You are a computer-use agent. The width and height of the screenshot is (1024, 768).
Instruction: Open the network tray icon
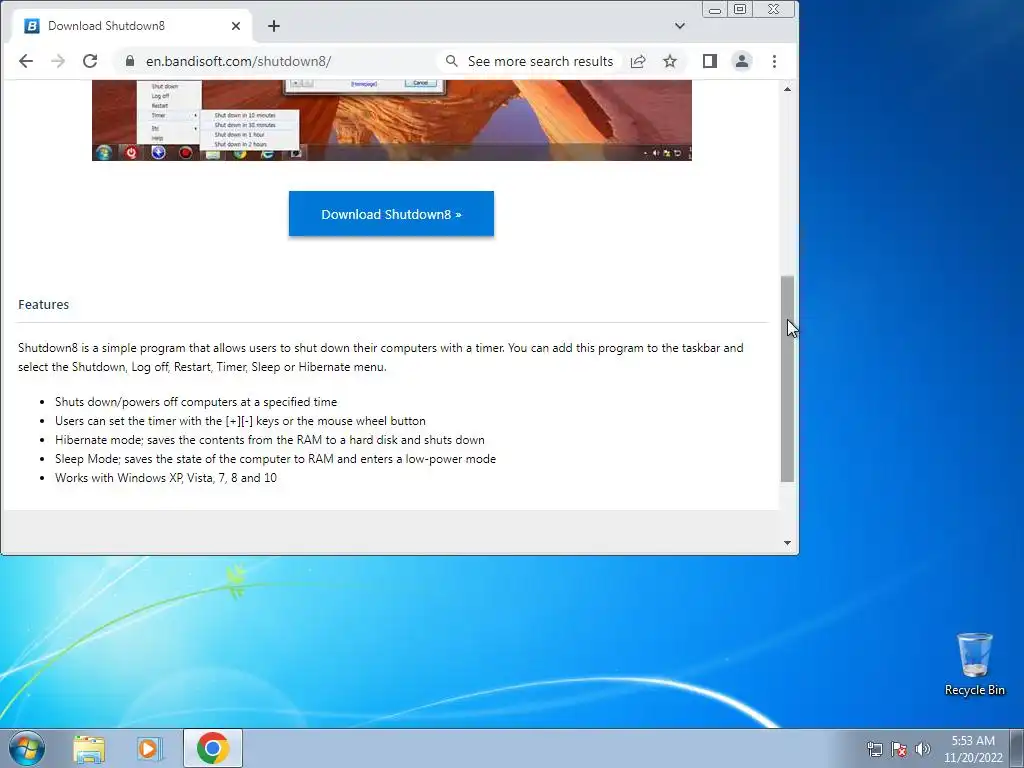874,749
